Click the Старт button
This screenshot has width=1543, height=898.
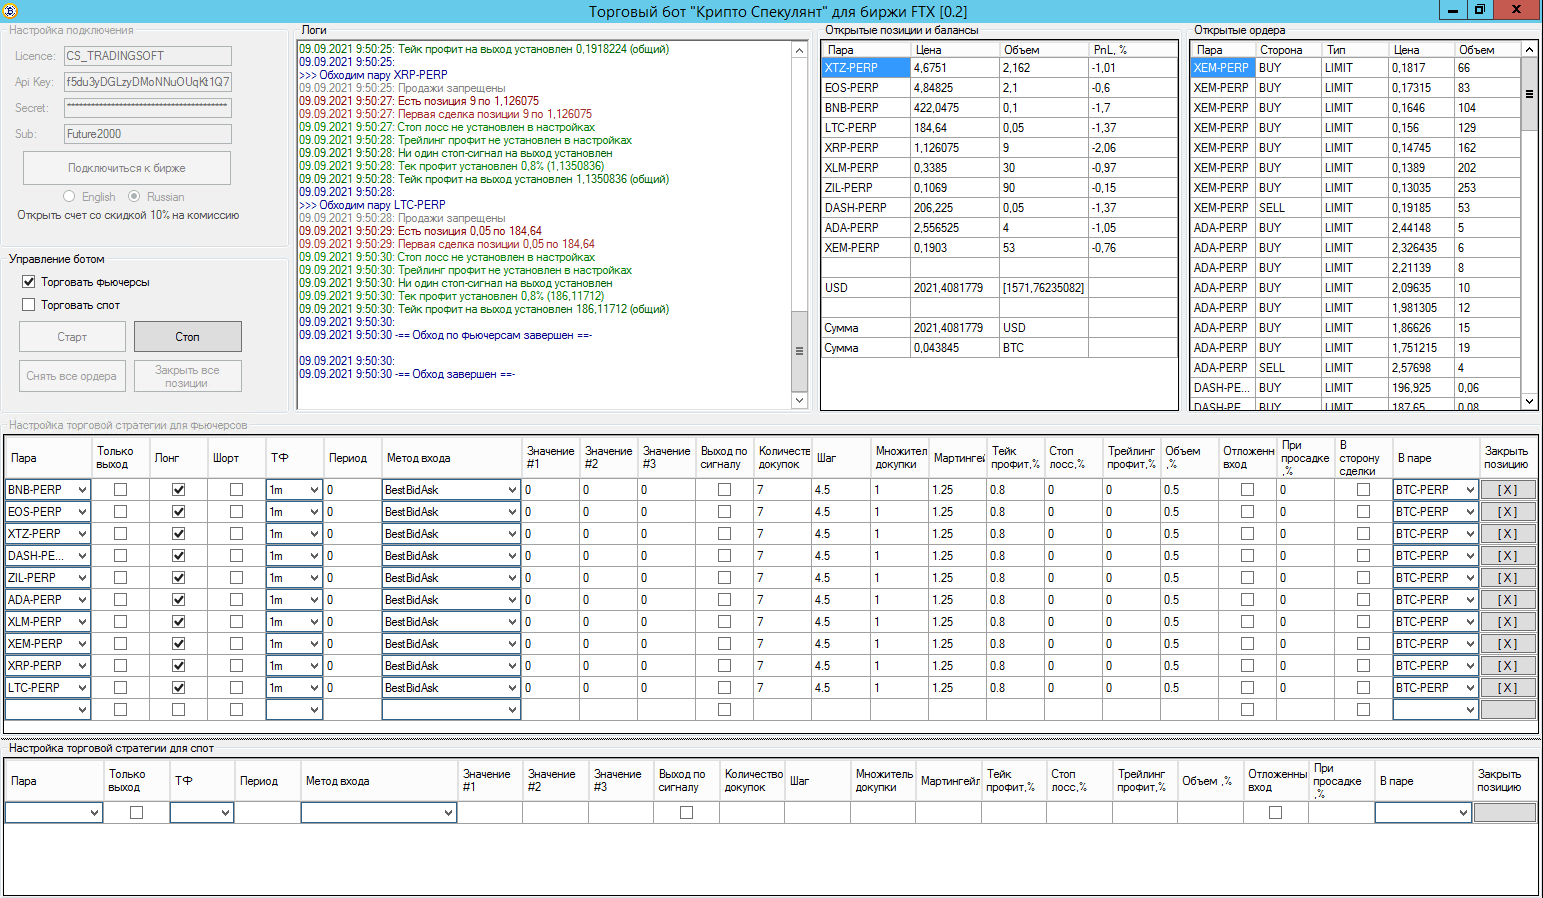pos(72,337)
